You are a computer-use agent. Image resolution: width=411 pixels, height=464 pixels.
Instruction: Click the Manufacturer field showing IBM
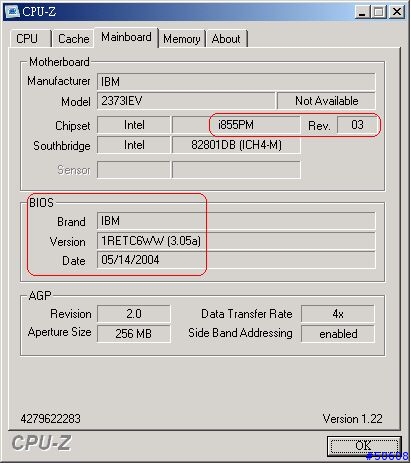236,82
